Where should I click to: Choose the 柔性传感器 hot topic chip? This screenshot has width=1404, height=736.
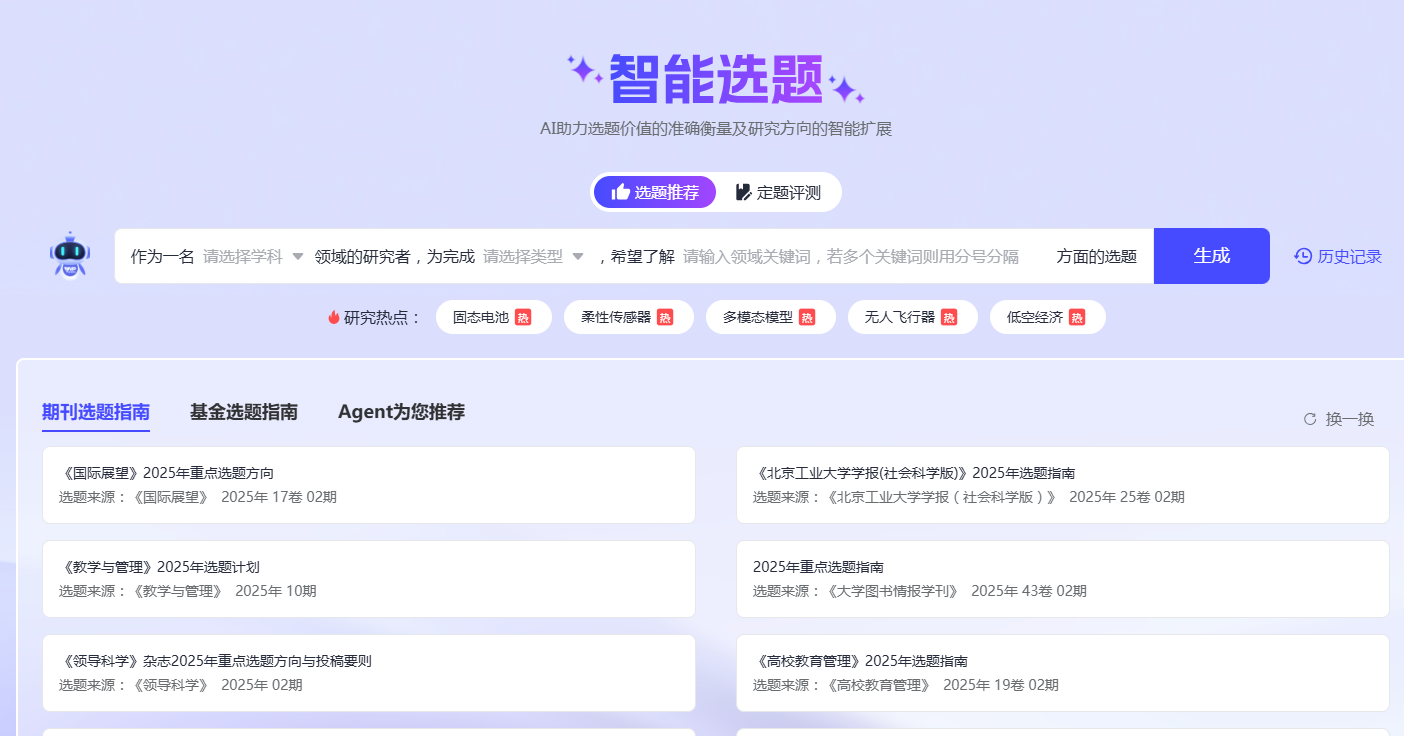[x=628, y=317]
